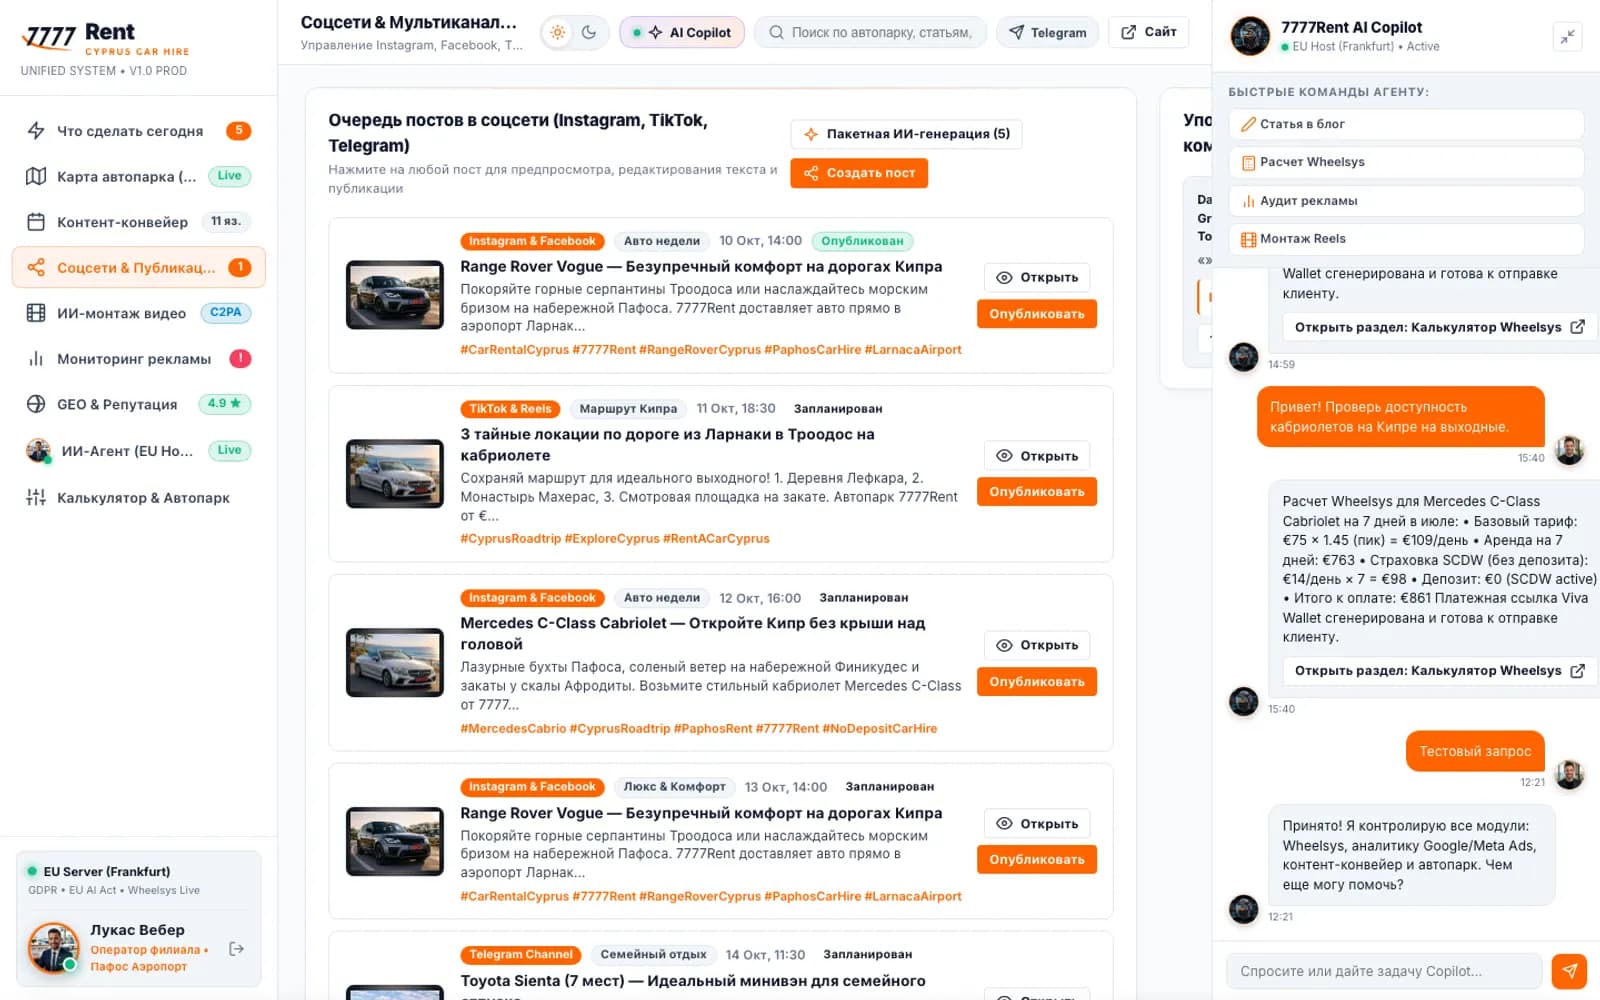
Task: Collapse the 7777Rent AI Copilot panel
Action: pyautogui.click(x=1567, y=36)
